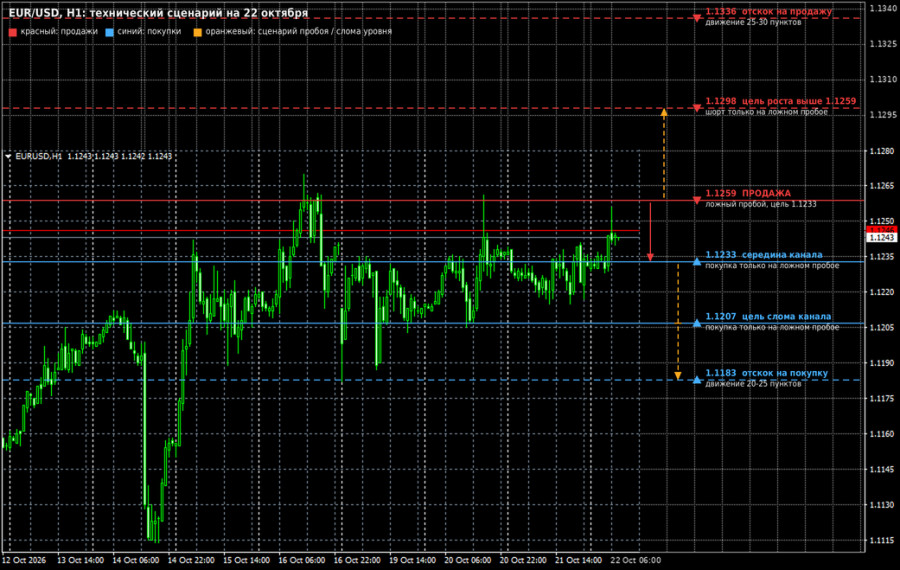Viewport: 900px width, 570px height.
Task: Click price axis value 1.1265
Action: tap(882, 186)
